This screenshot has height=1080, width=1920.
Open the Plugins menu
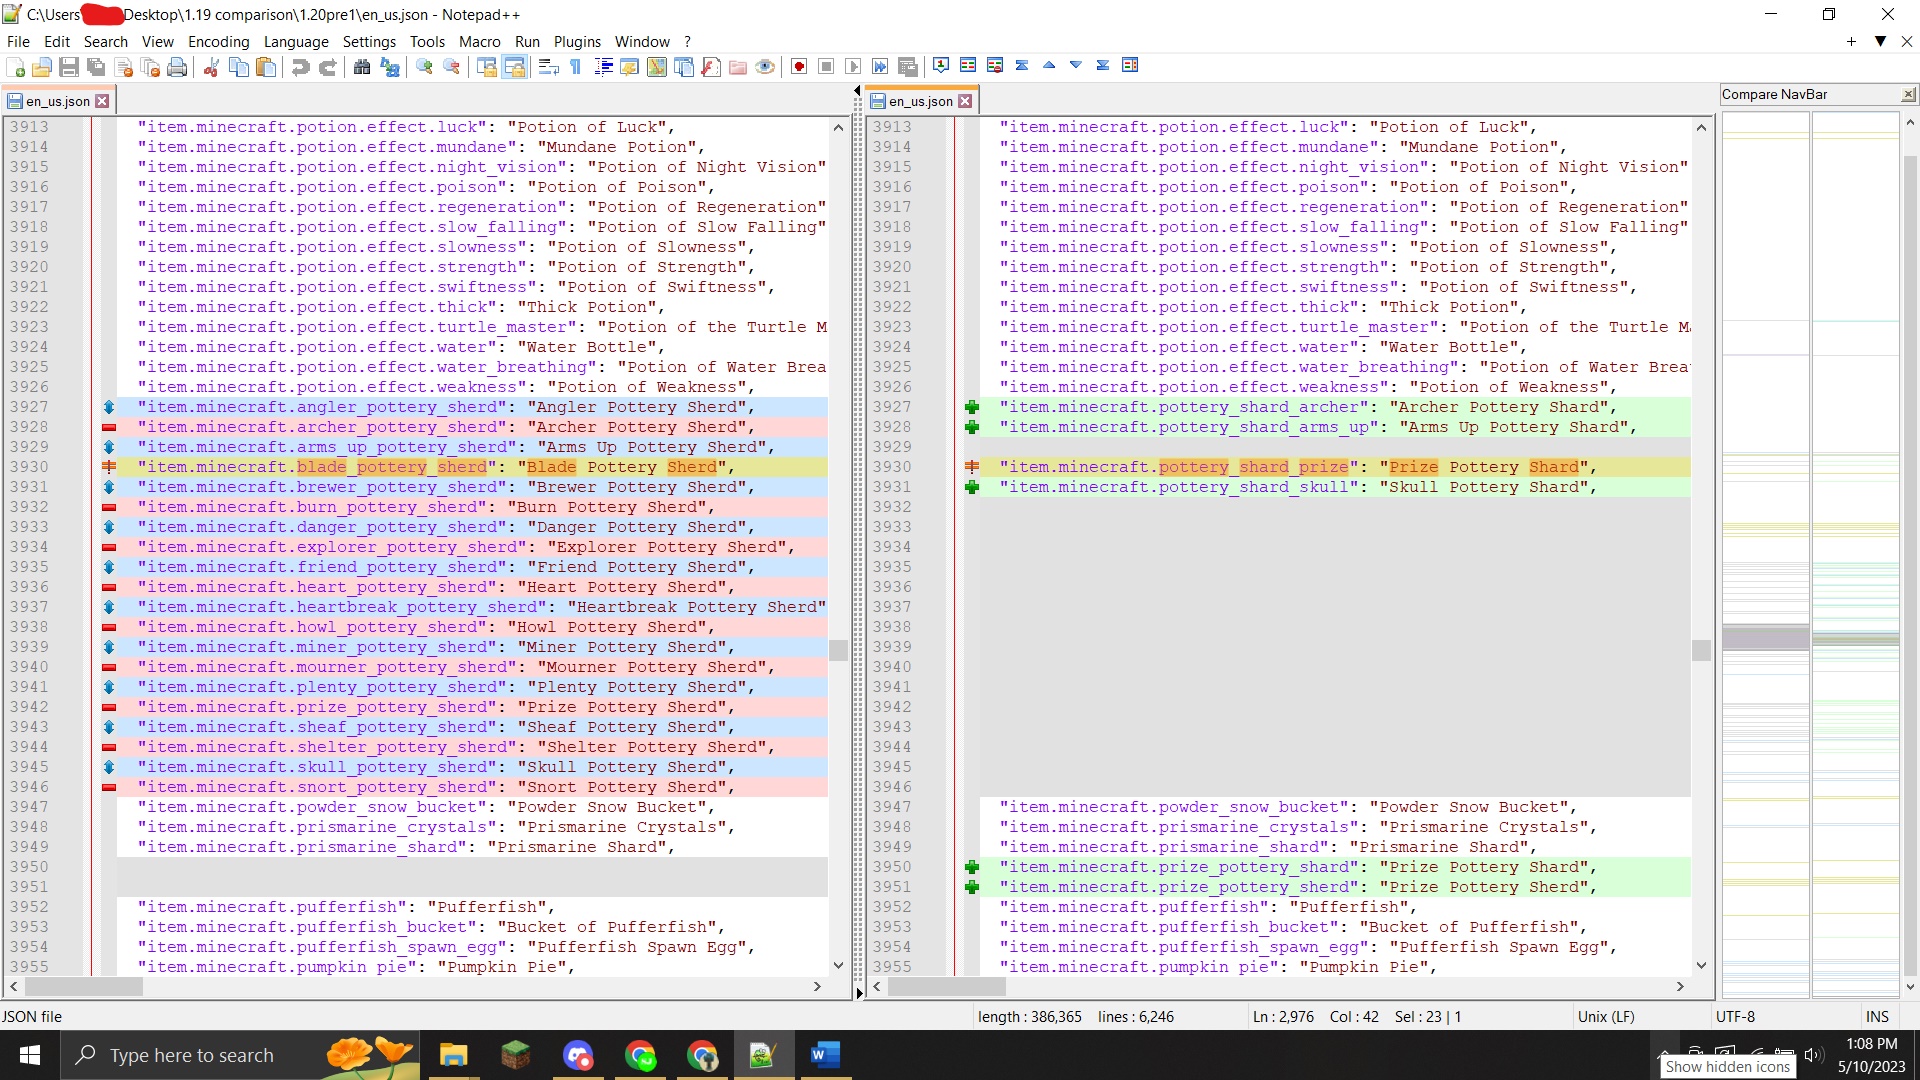point(577,41)
